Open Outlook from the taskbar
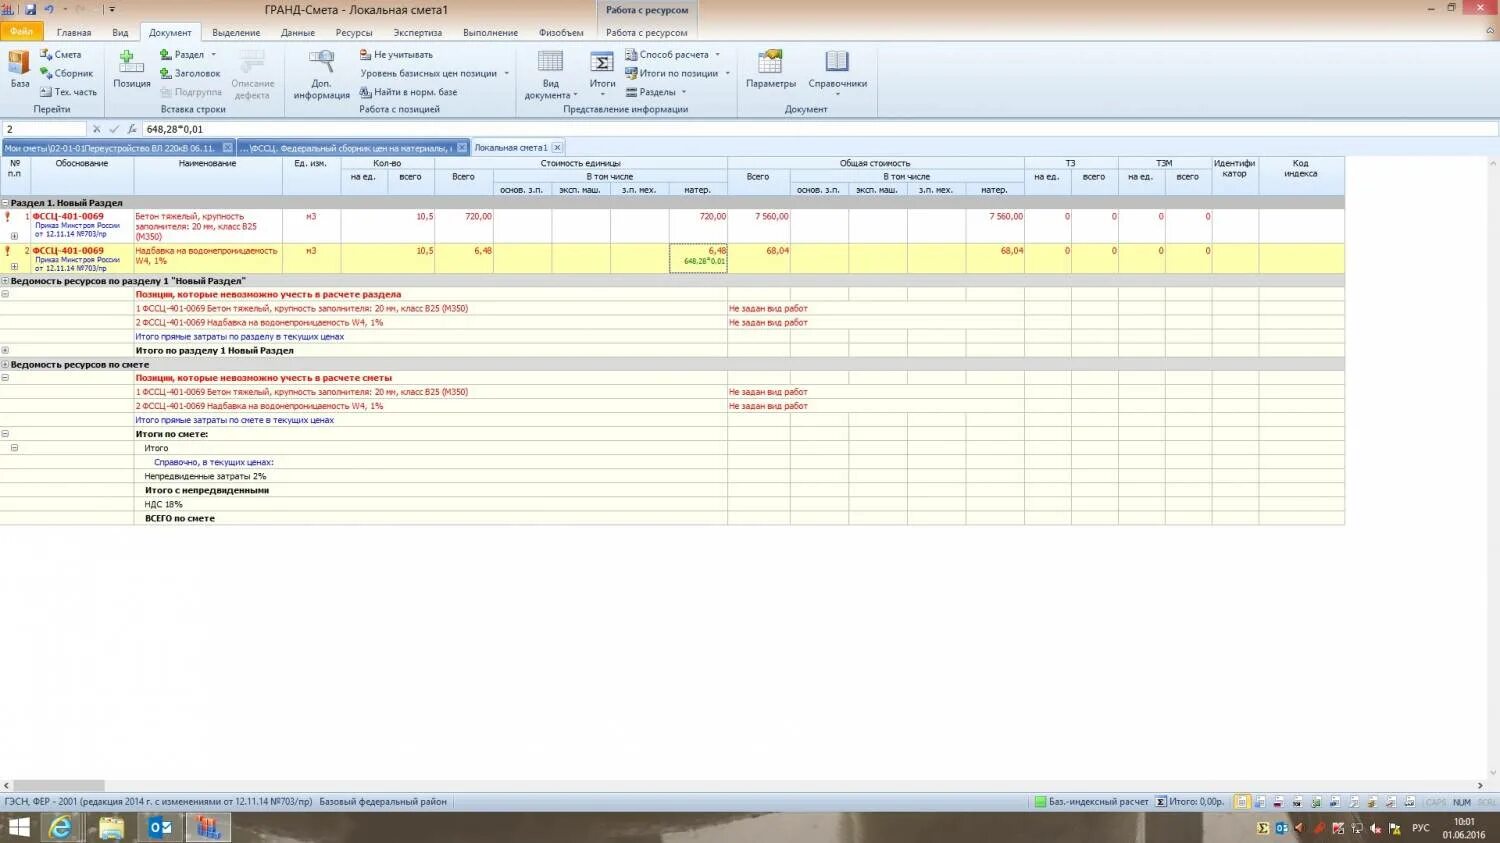1500x843 pixels. (160, 827)
